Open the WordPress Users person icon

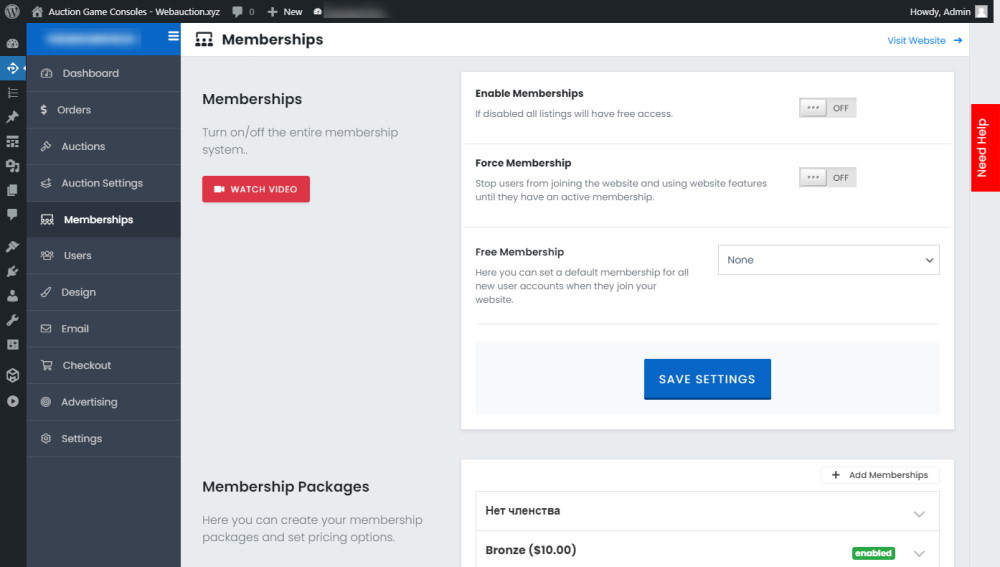click(12, 296)
